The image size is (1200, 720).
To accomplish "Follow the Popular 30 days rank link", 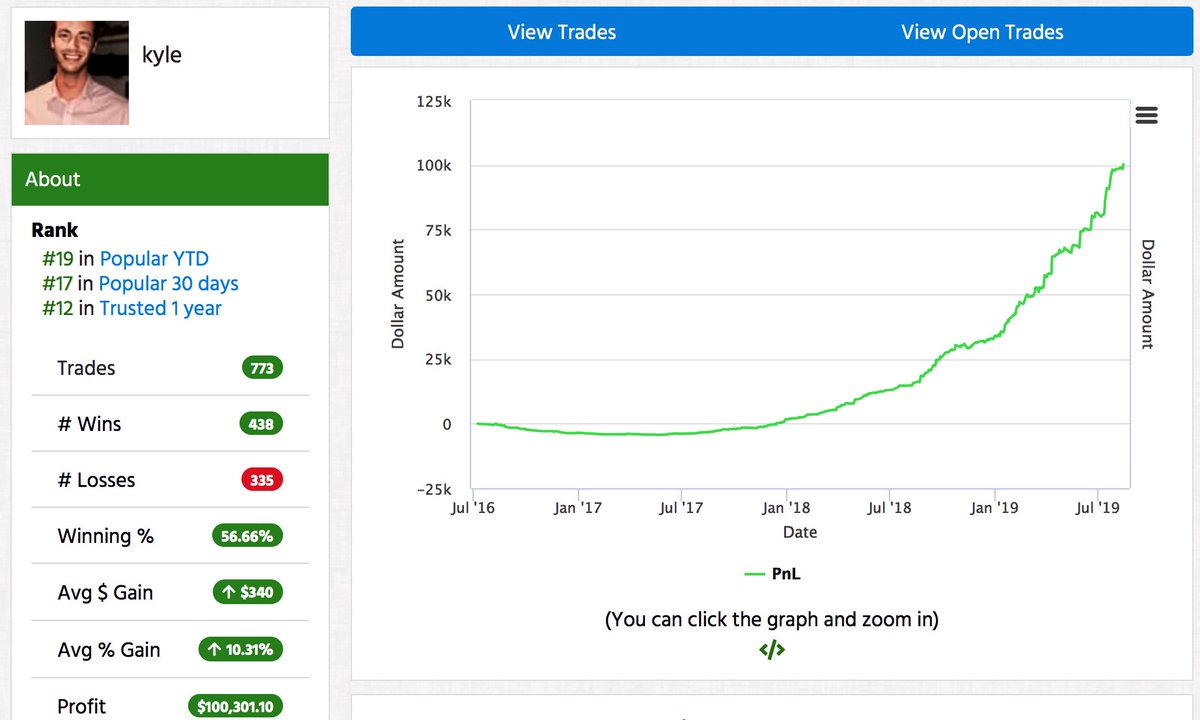I will tap(169, 284).
